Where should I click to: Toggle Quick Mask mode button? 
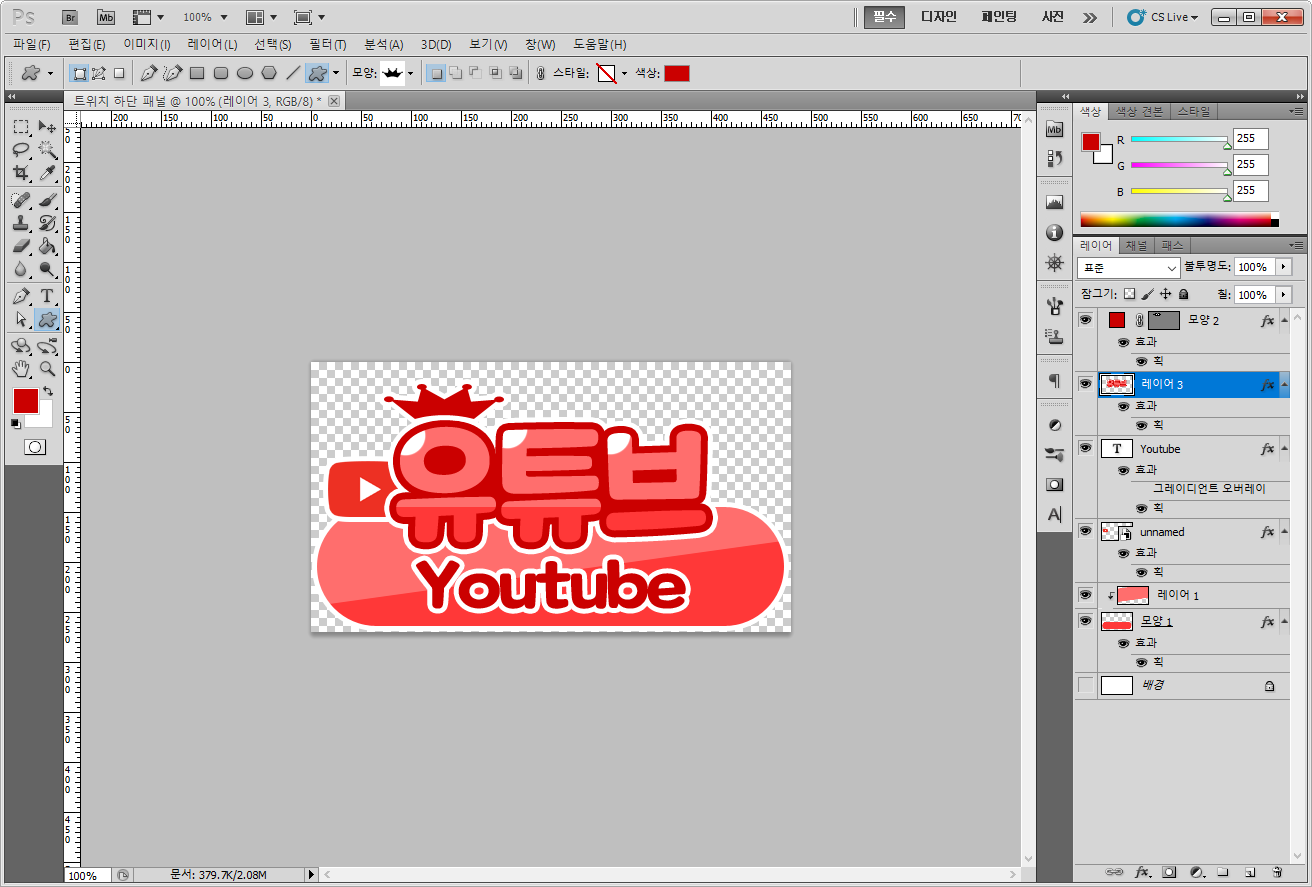[35, 447]
